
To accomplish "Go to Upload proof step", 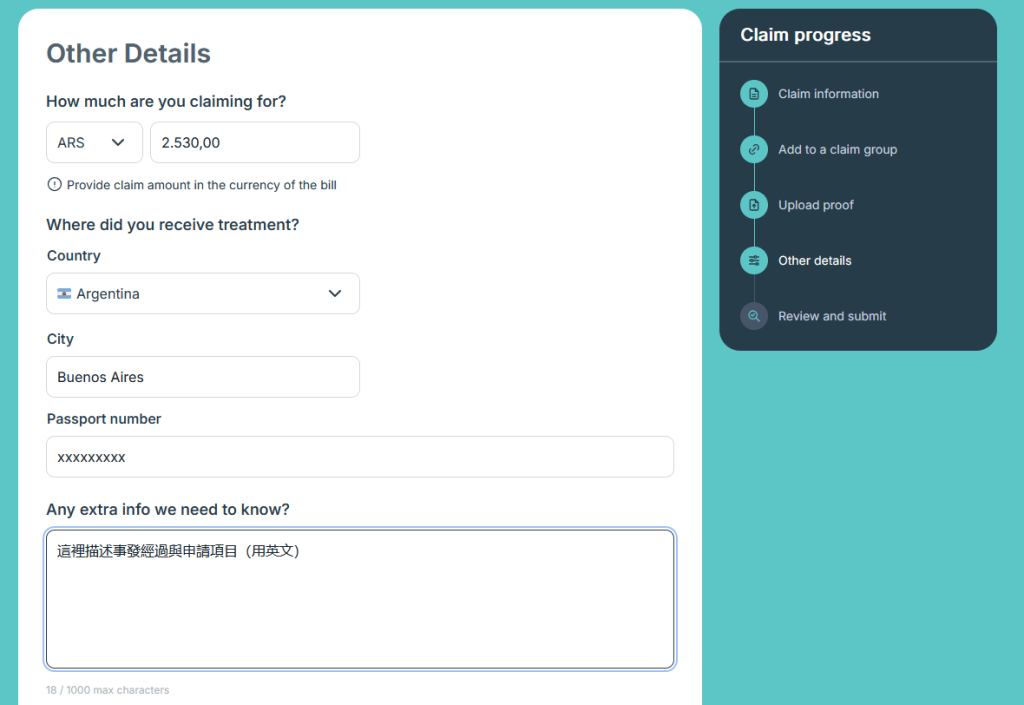I will coord(816,205).
